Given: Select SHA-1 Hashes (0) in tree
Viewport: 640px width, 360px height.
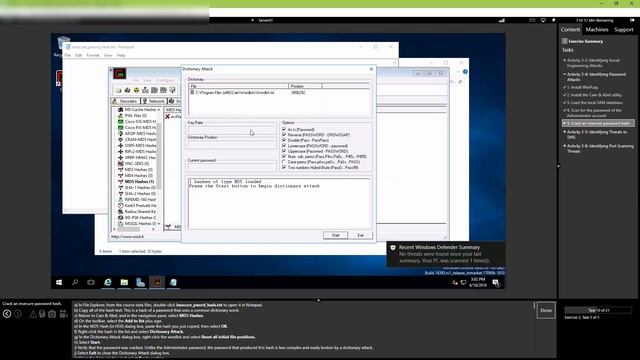Looking at the screenshot, I should tap(137, 188).
